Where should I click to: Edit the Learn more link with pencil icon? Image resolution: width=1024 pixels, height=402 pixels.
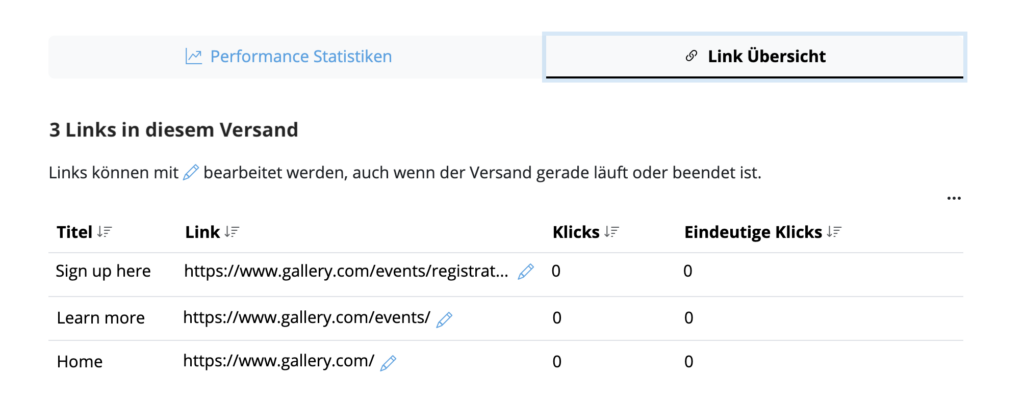444,319
